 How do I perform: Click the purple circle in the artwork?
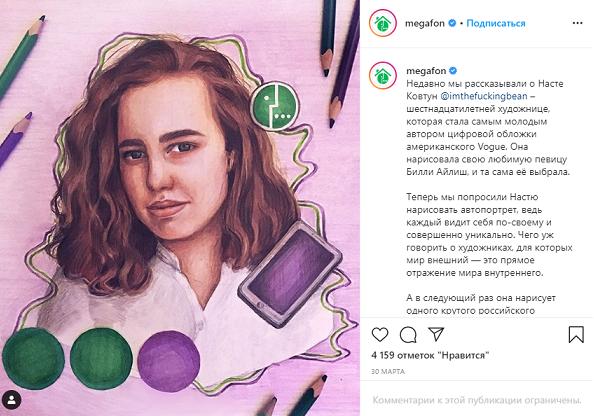(x=169, y=361)
